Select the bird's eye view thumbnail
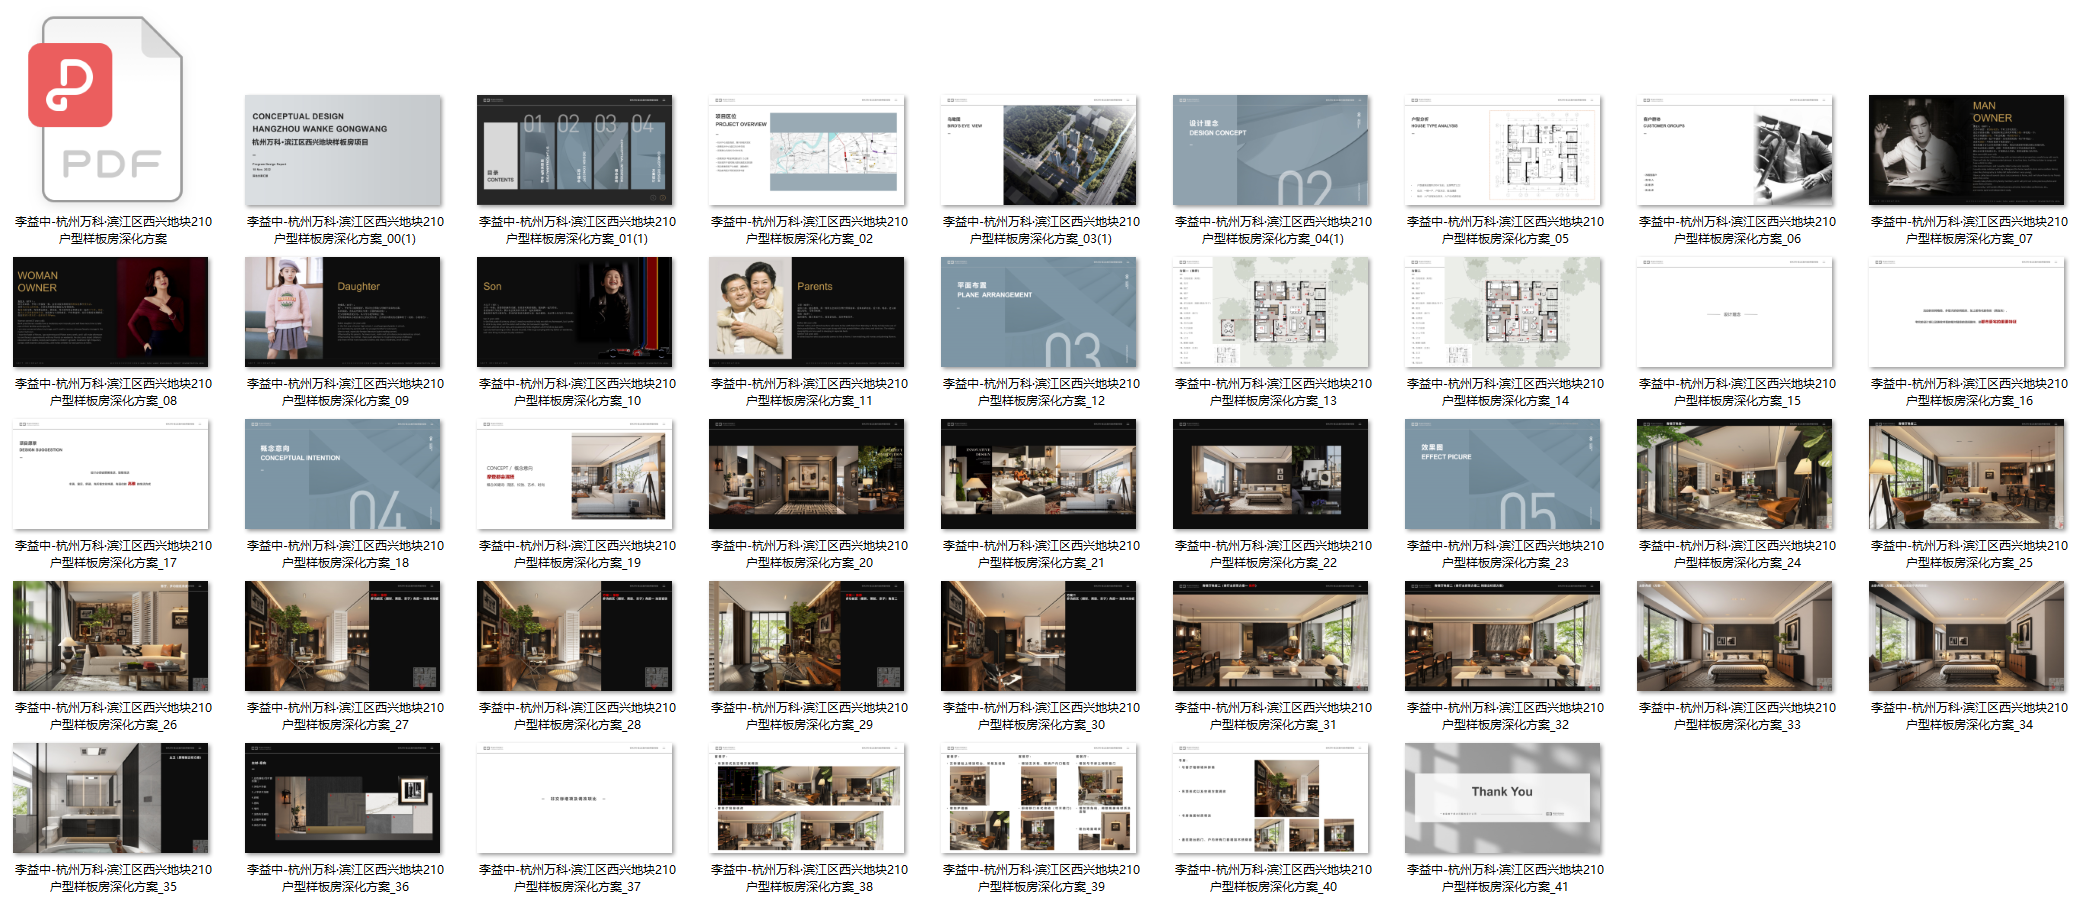2078x911 pixels. pyautogui.click(x=1038, y=150)
